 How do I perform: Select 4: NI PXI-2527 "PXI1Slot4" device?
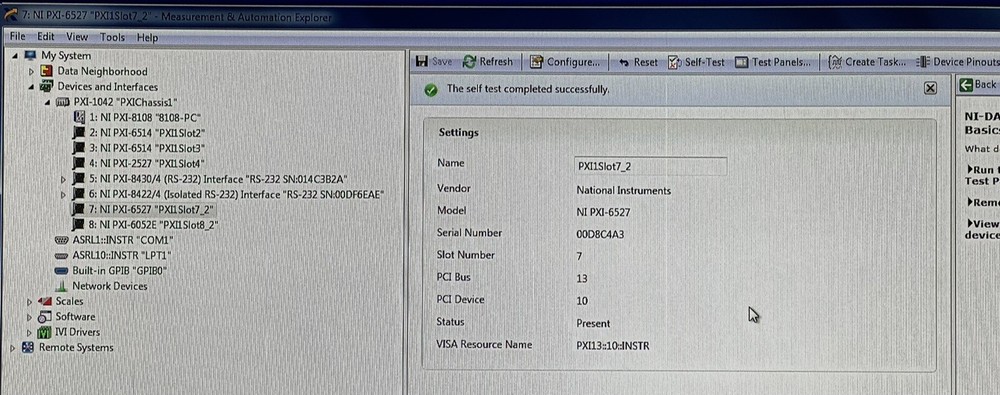(147, 163)
